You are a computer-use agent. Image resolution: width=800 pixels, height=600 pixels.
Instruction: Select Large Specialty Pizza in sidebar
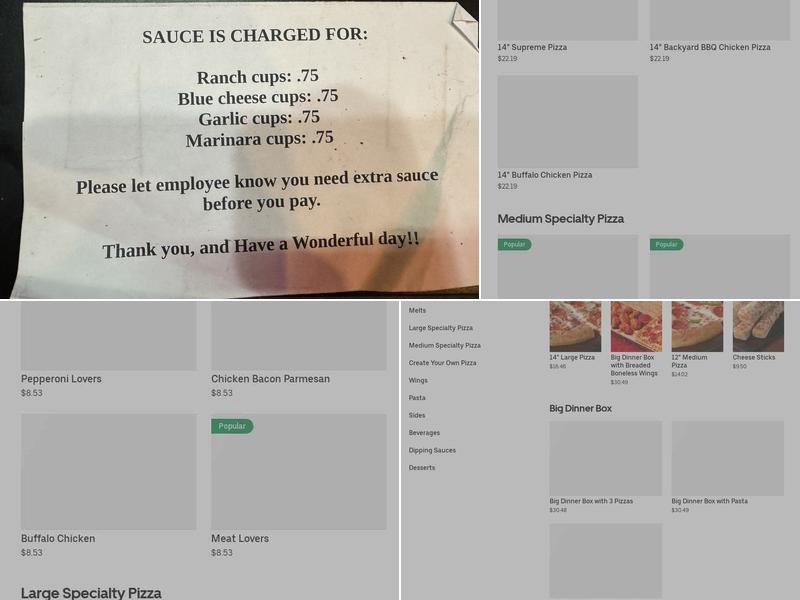tap(440, 328)
